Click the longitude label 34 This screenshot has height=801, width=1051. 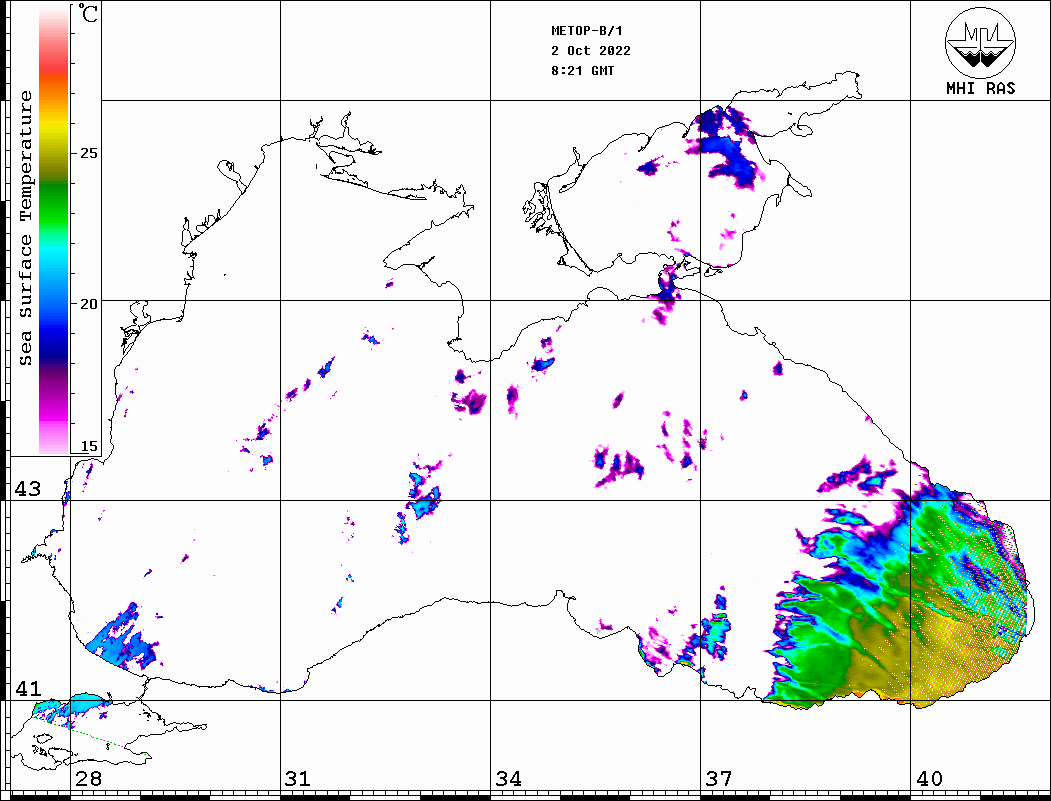(x=508, y=779)
